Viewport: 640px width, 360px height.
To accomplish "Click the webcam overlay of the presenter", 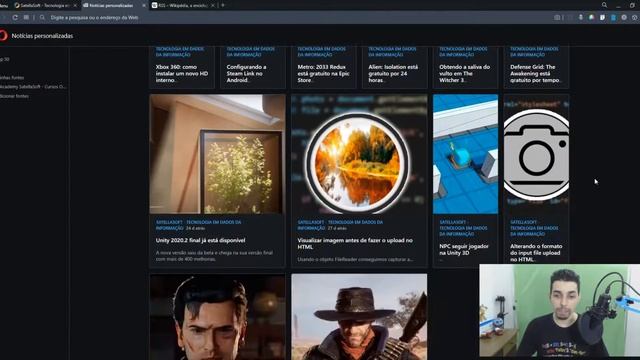I will click(560, 310).
